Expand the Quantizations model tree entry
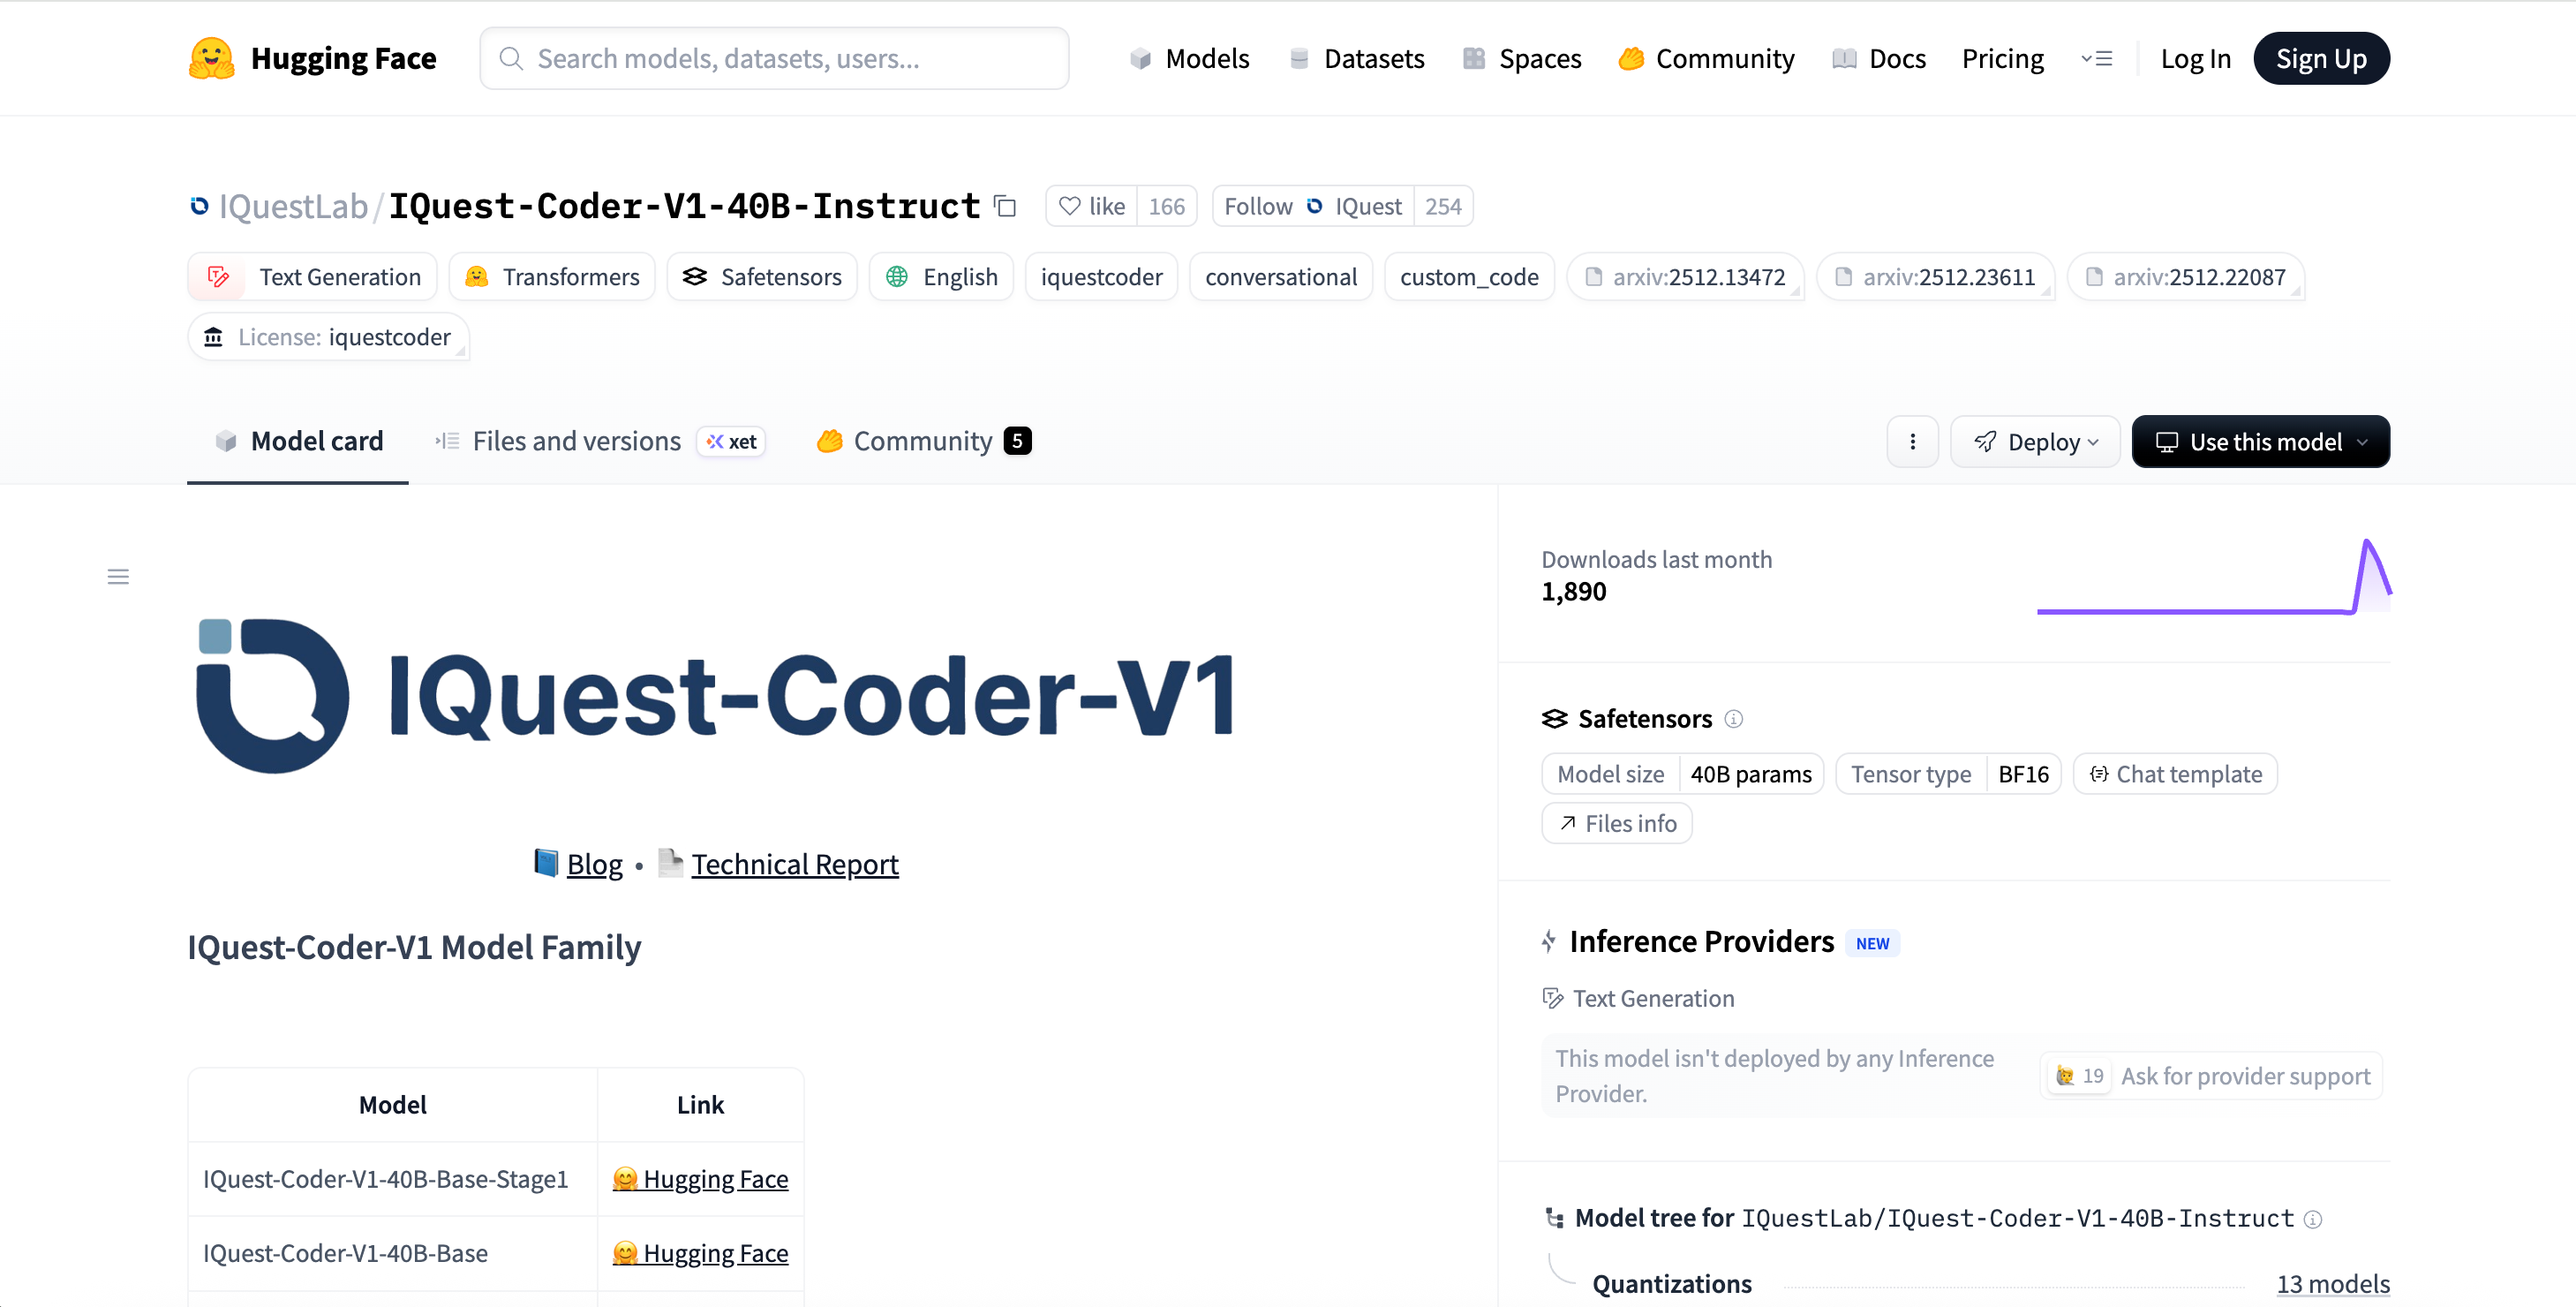The image size is (2576, 1307). click(x=1672, y=1283)
